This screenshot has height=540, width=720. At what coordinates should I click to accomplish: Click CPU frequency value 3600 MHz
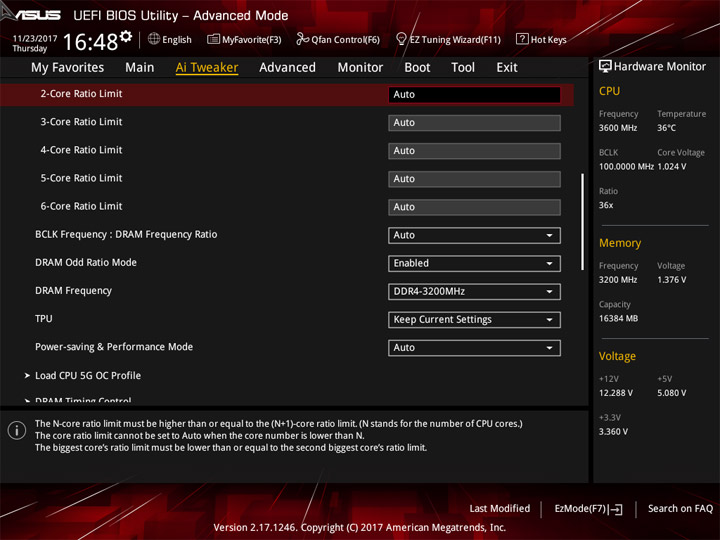(x=618, y=128)
